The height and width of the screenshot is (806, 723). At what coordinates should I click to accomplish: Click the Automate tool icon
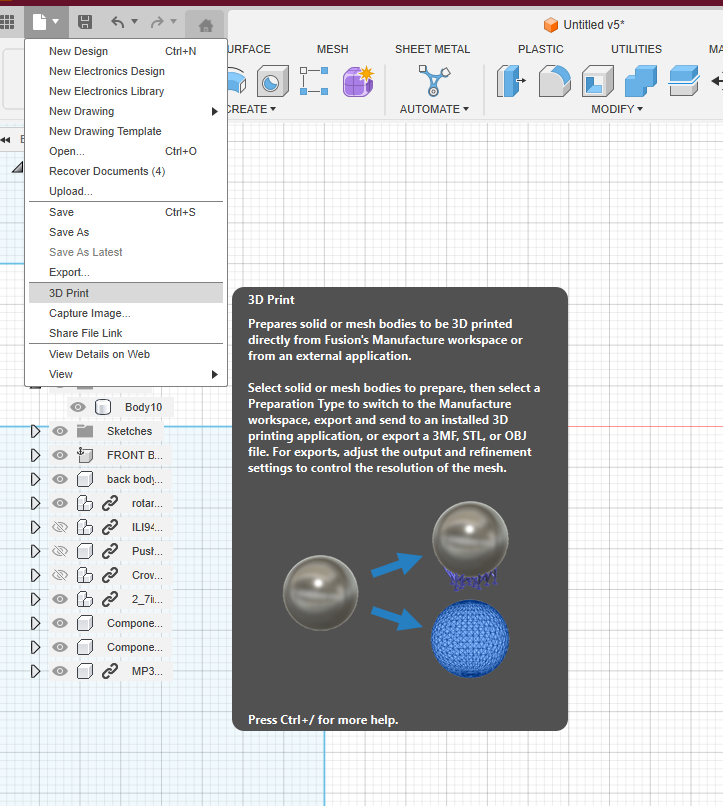[x=434, y=81]
